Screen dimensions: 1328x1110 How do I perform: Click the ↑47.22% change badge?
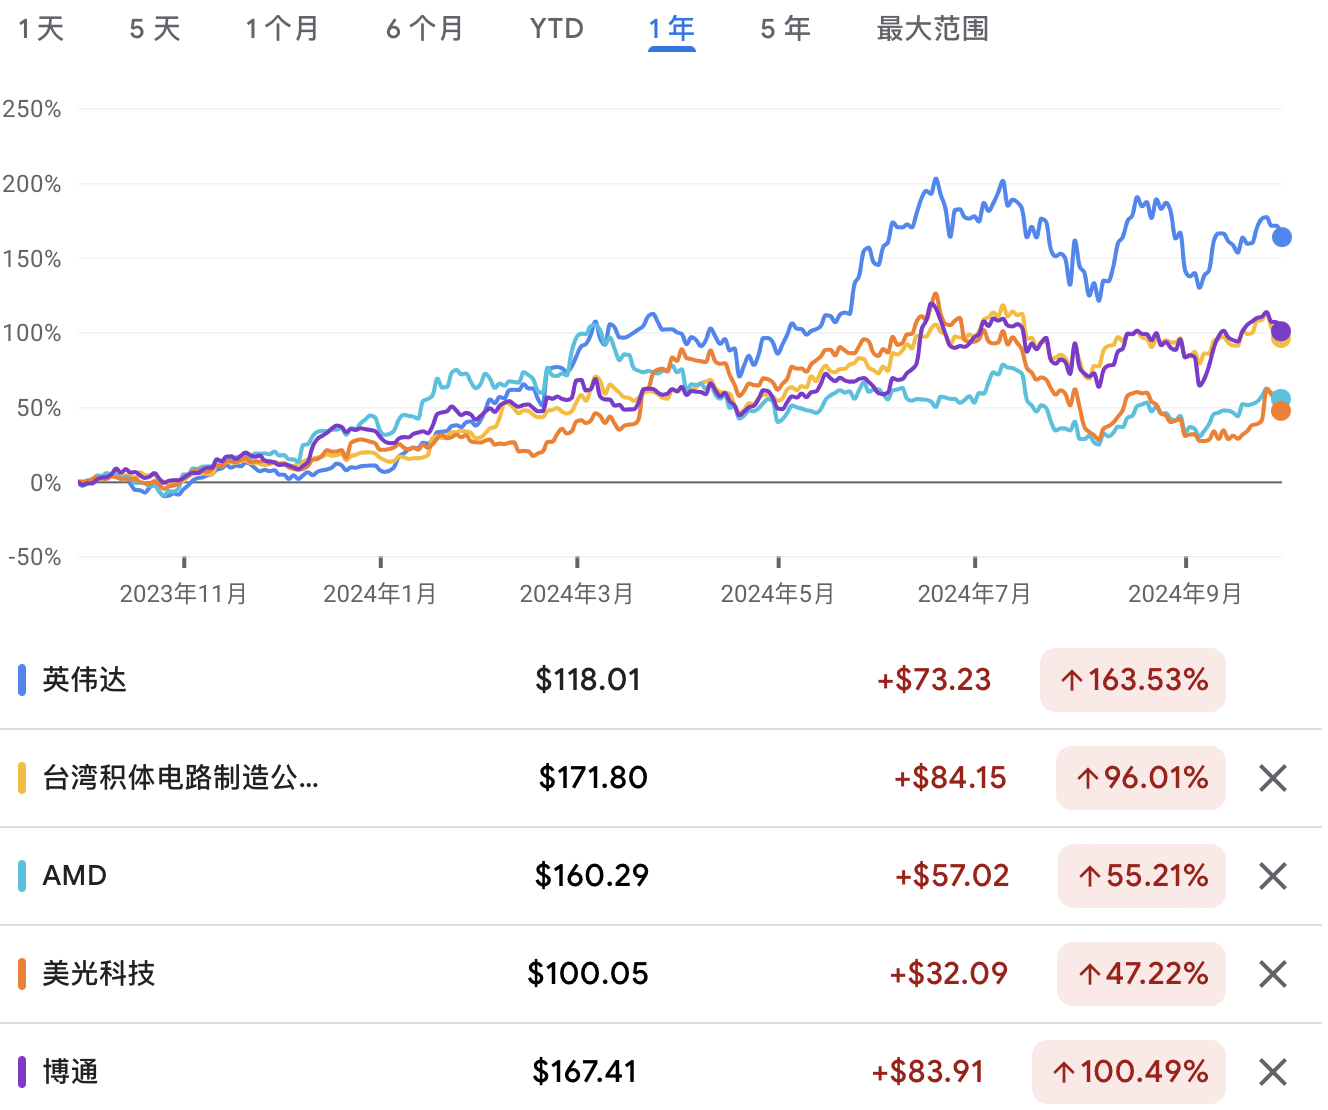coord(1141,974)
